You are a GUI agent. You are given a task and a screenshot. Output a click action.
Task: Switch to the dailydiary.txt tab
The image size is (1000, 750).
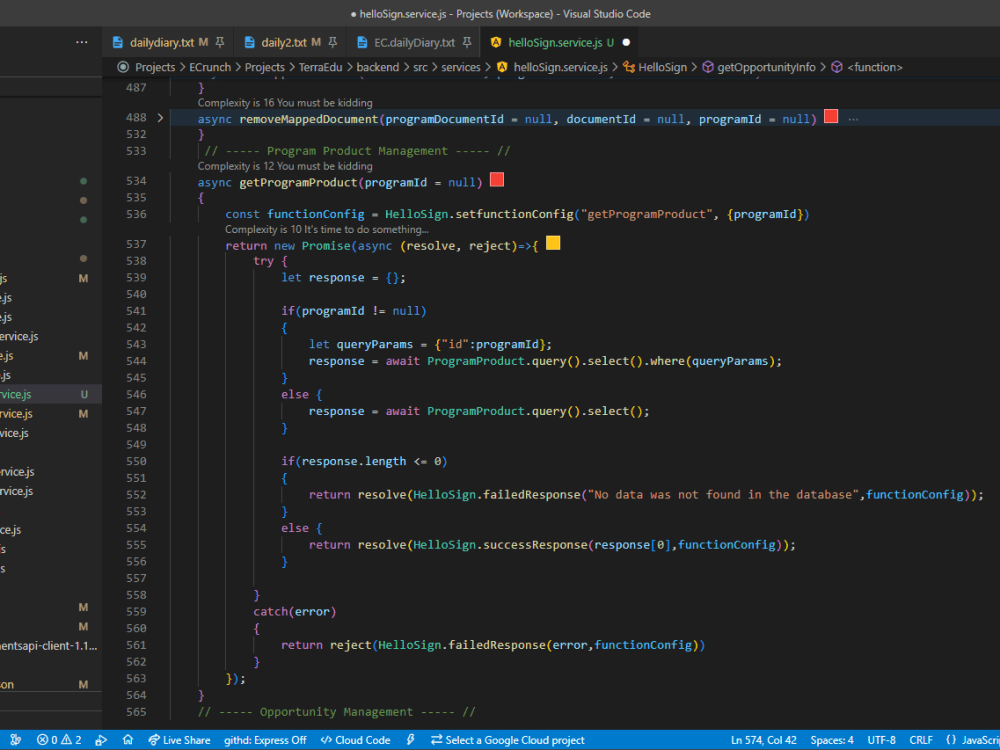click(160, 42)
